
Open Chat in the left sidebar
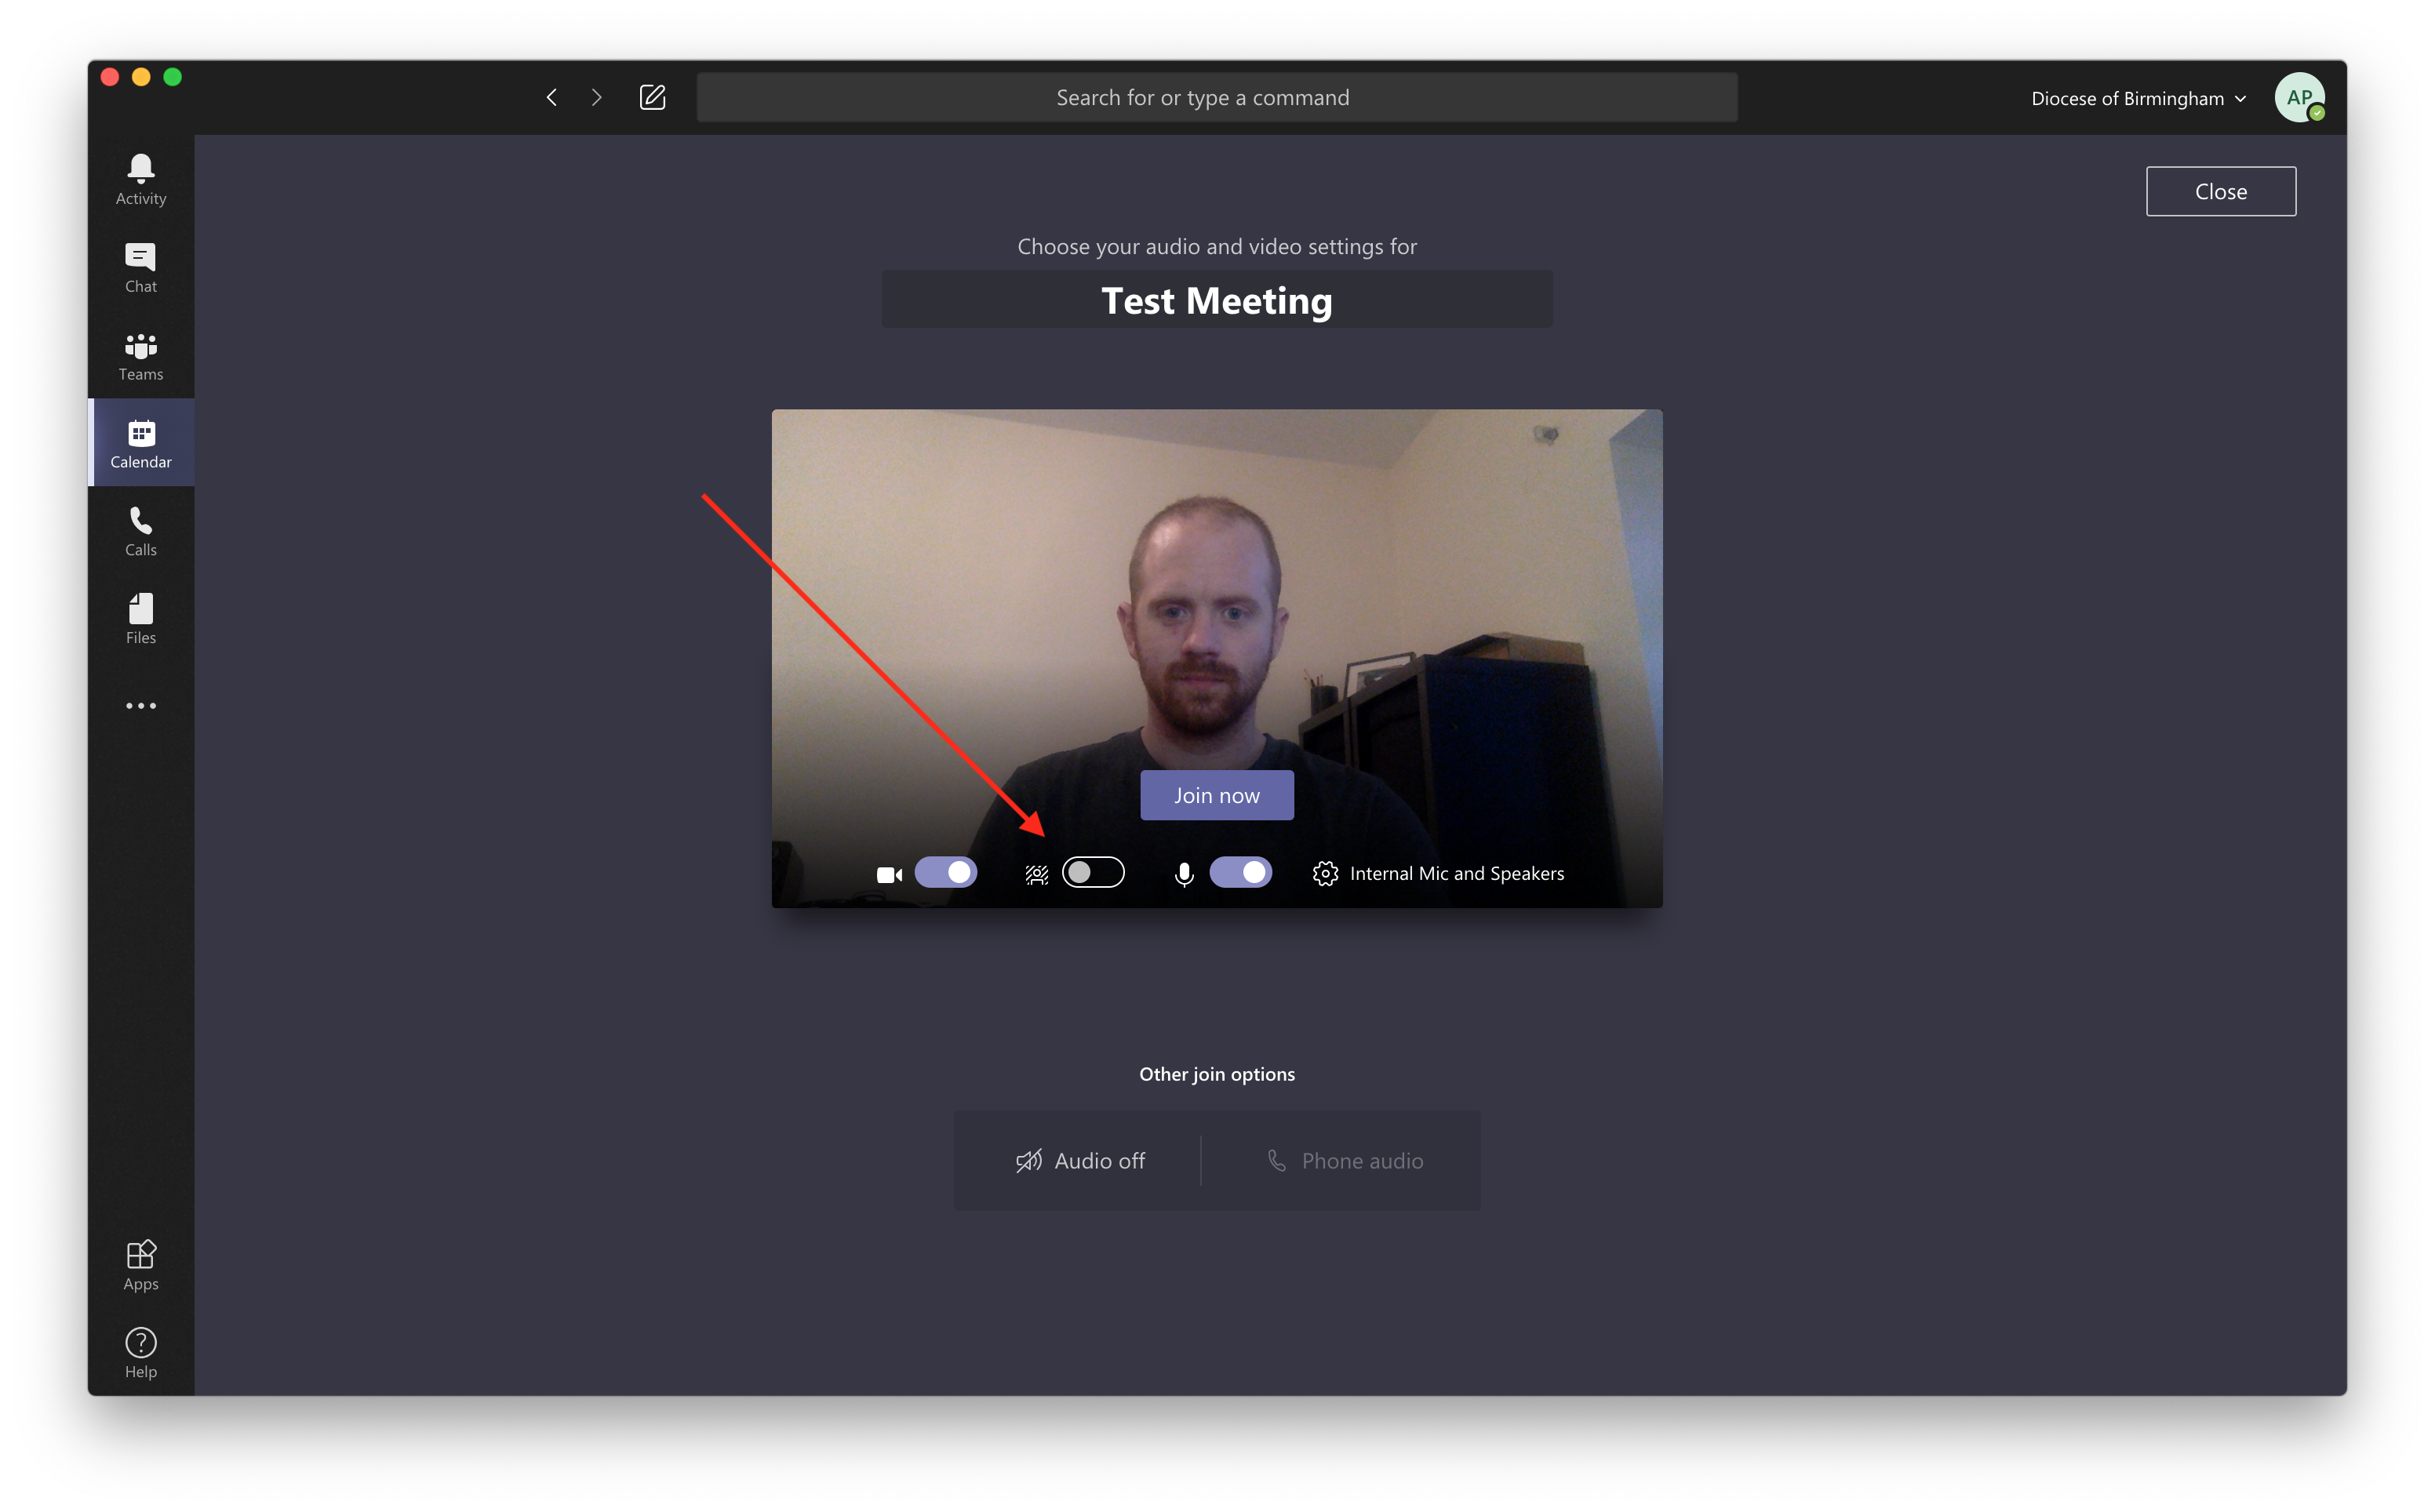(140, 265)
